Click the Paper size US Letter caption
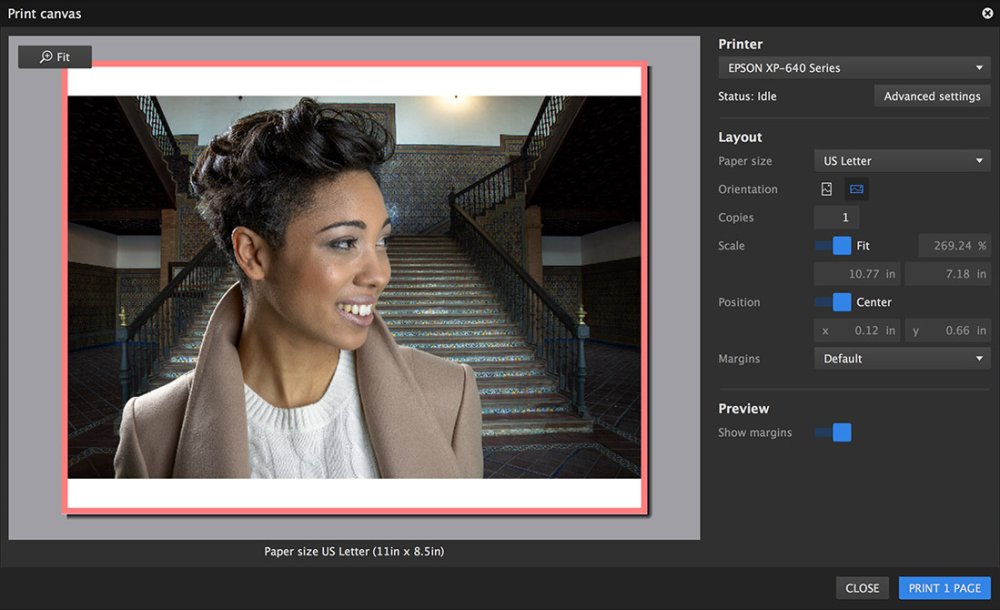 coord(354,551)
